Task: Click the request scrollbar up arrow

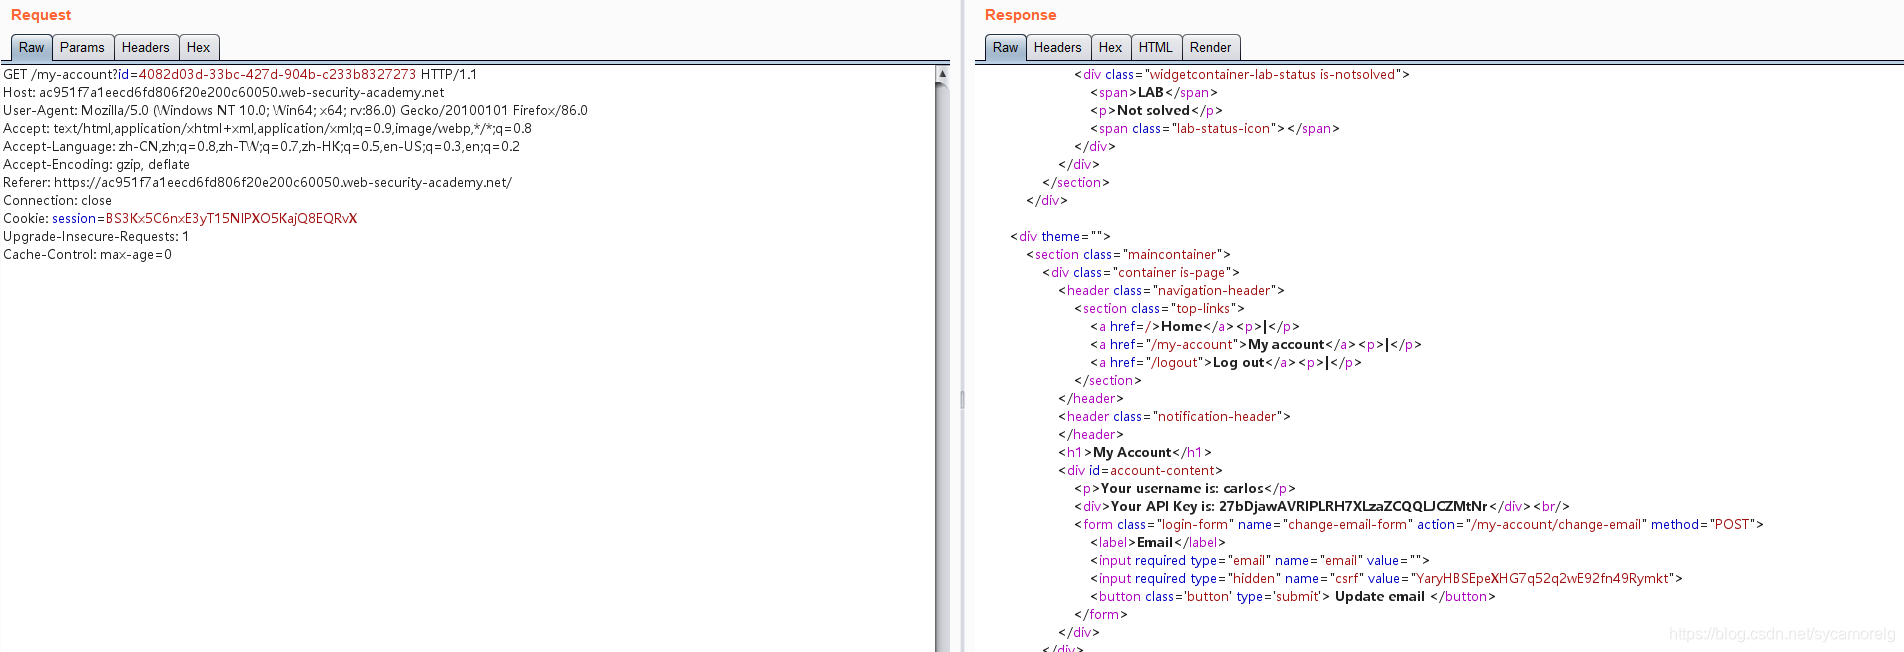Action: [x=942, y=74]
